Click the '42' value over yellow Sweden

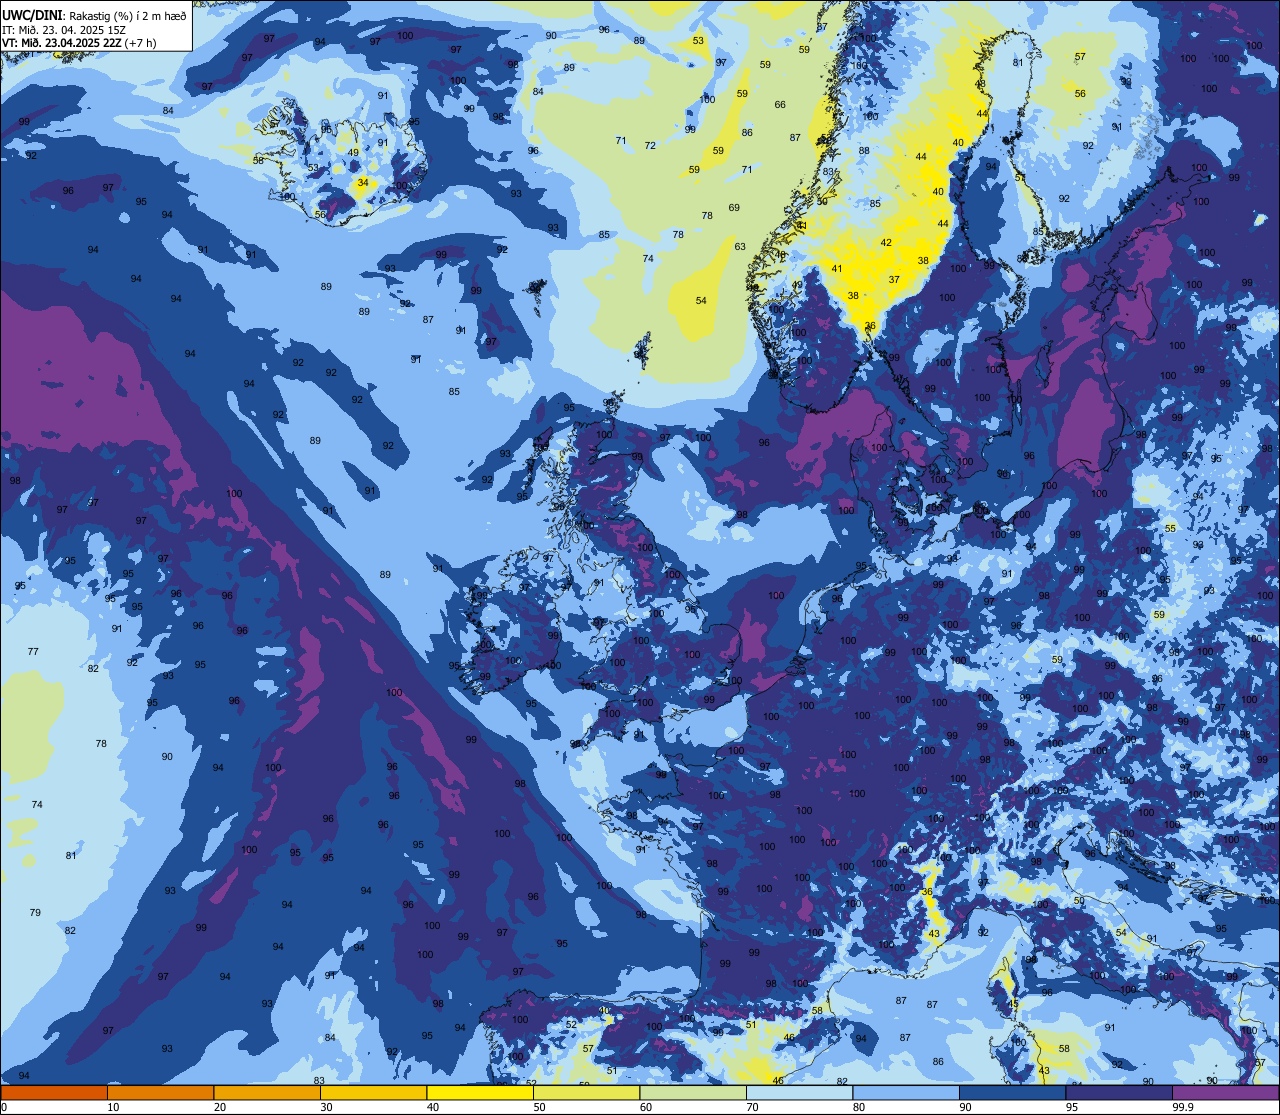pyautogui.click(x=886, y=243)
